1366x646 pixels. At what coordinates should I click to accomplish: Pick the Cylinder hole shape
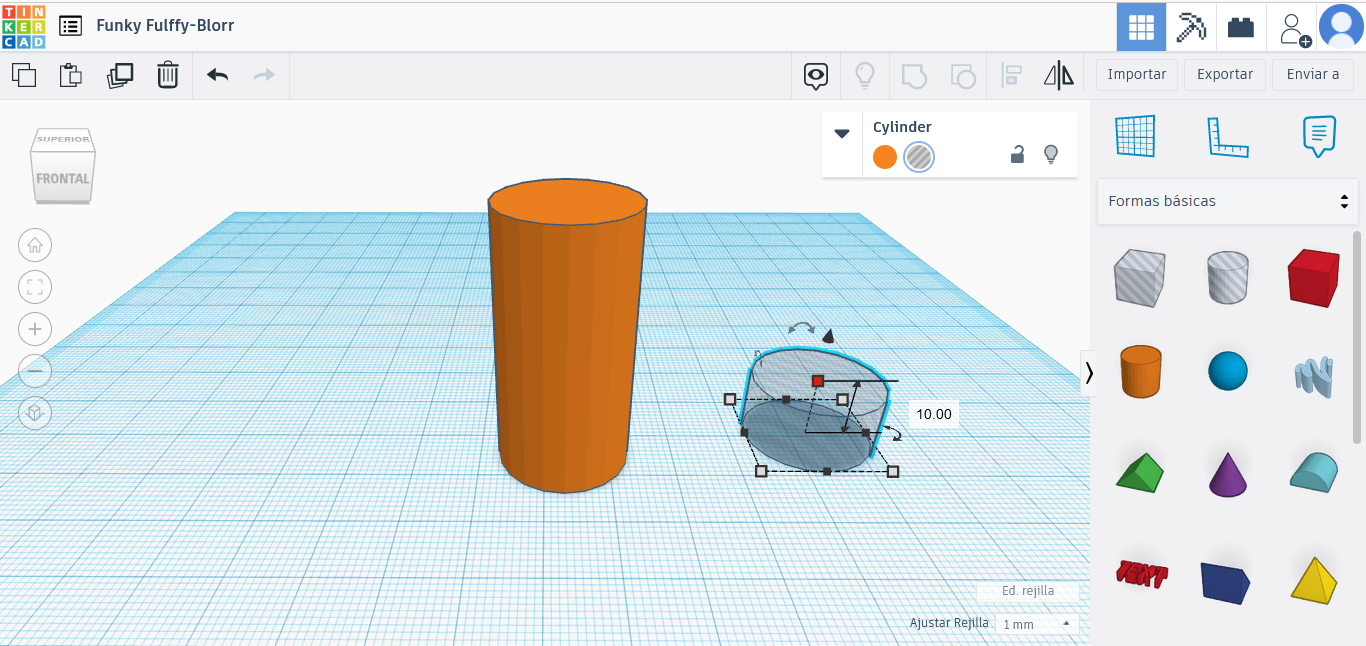point(1227,277)
